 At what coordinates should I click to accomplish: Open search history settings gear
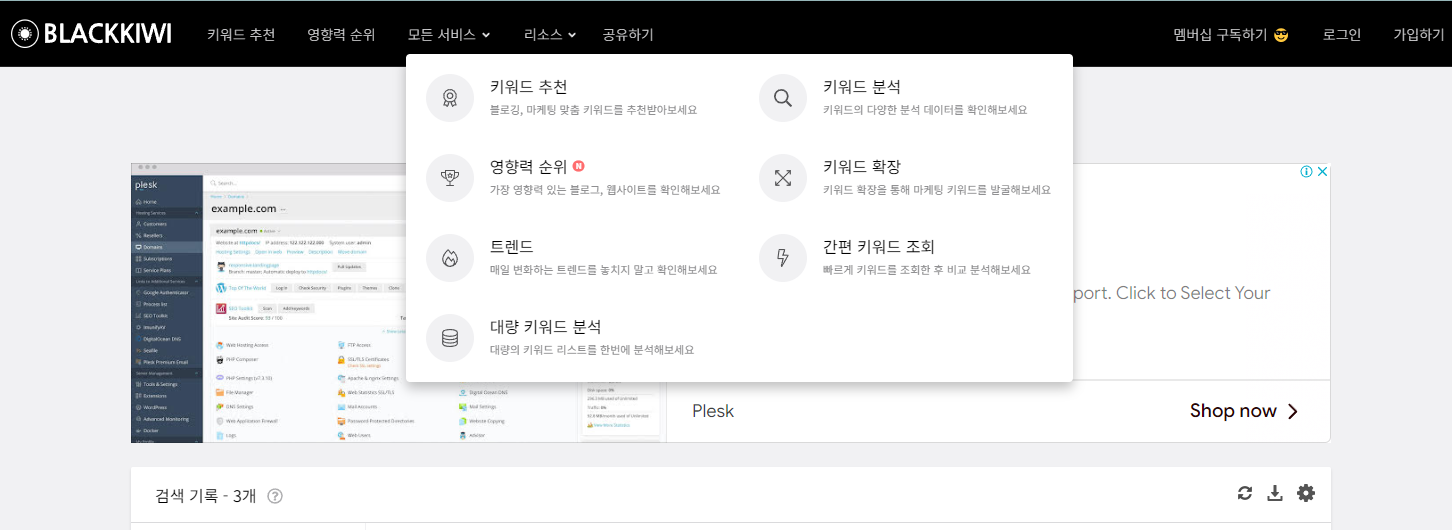point(1306,493)
